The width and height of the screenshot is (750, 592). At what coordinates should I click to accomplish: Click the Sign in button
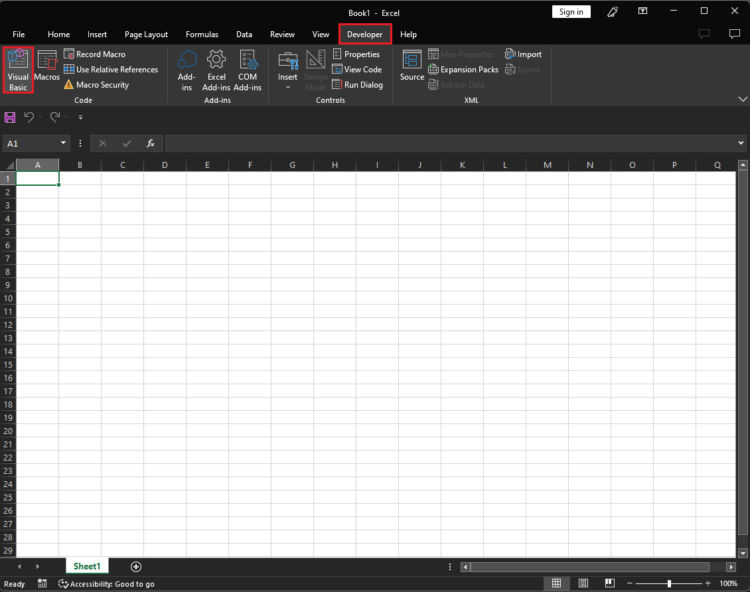(571, 12)
